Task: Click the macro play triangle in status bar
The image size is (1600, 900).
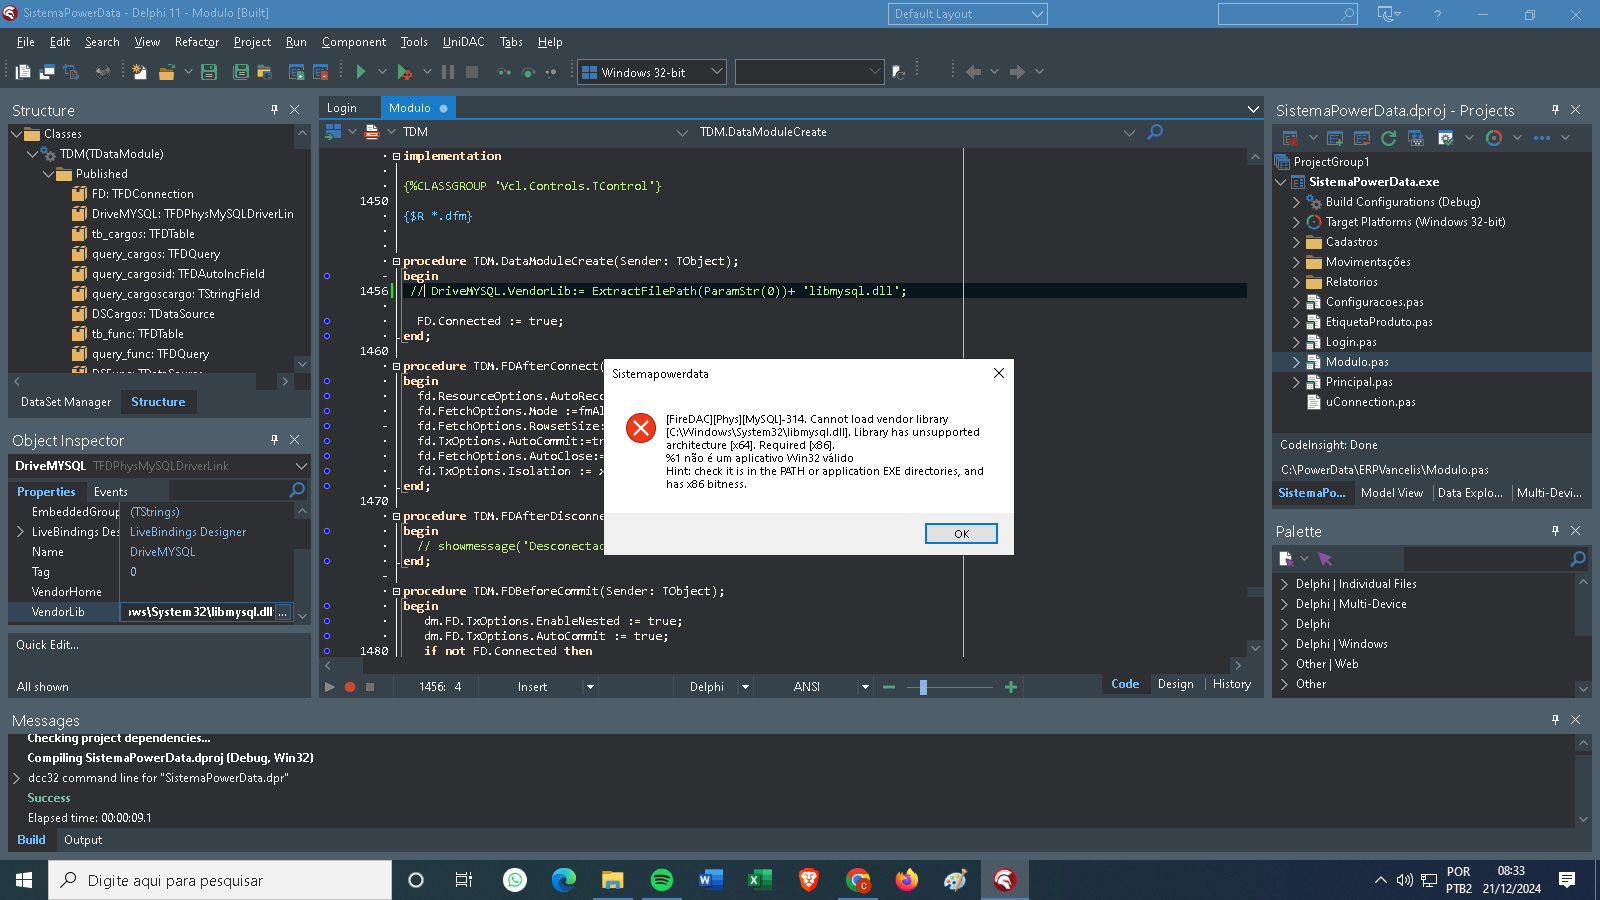Action: 329,687
